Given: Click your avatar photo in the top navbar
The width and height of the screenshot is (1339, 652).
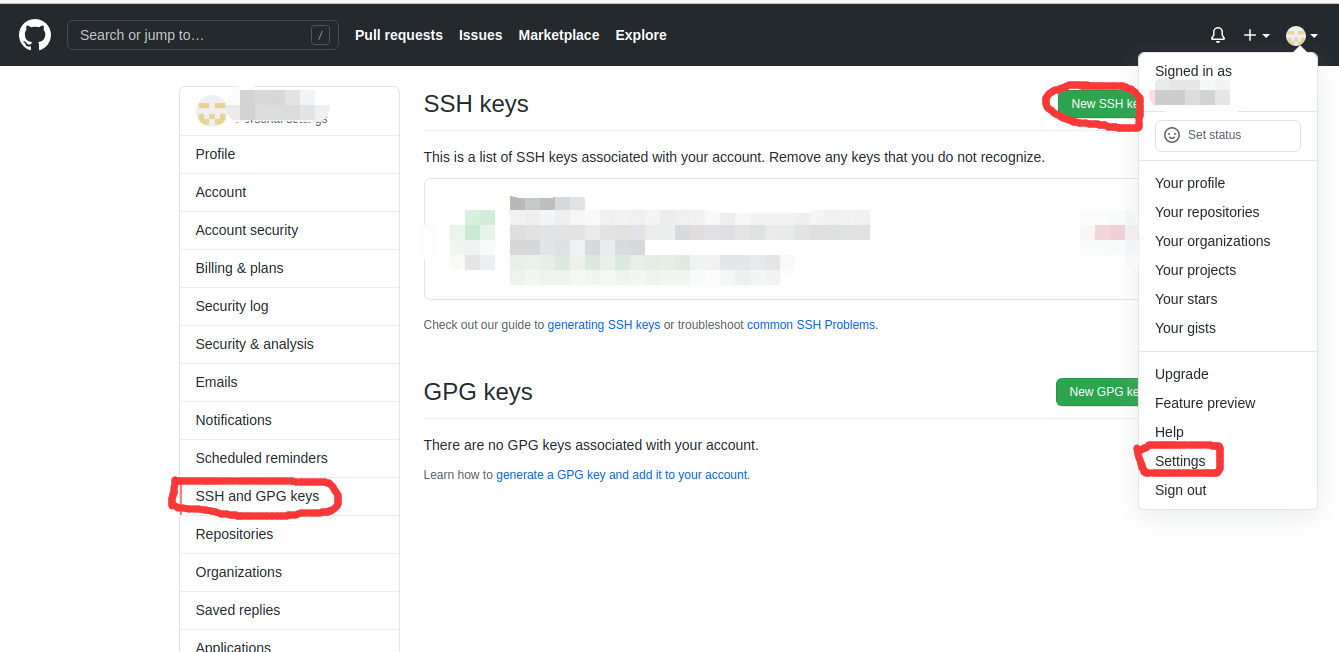Looking at the screenshot, I should click(x=1294, y=35).
